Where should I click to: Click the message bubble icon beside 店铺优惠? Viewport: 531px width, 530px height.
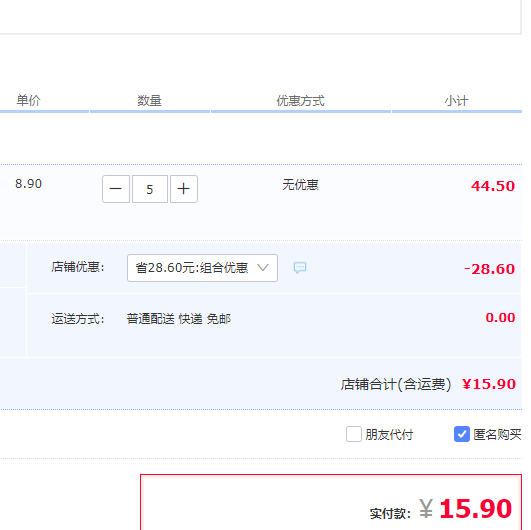coord(300,268)
